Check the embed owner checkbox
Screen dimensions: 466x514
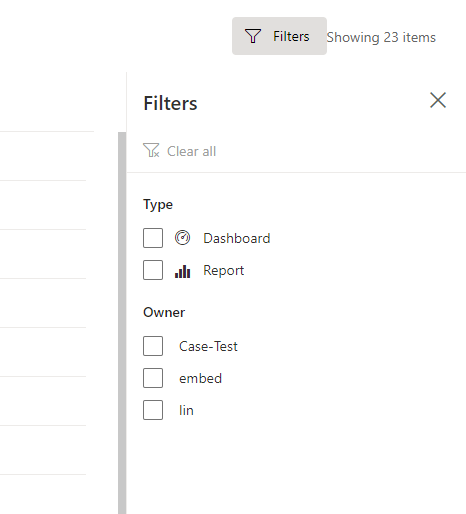point(153,378)
